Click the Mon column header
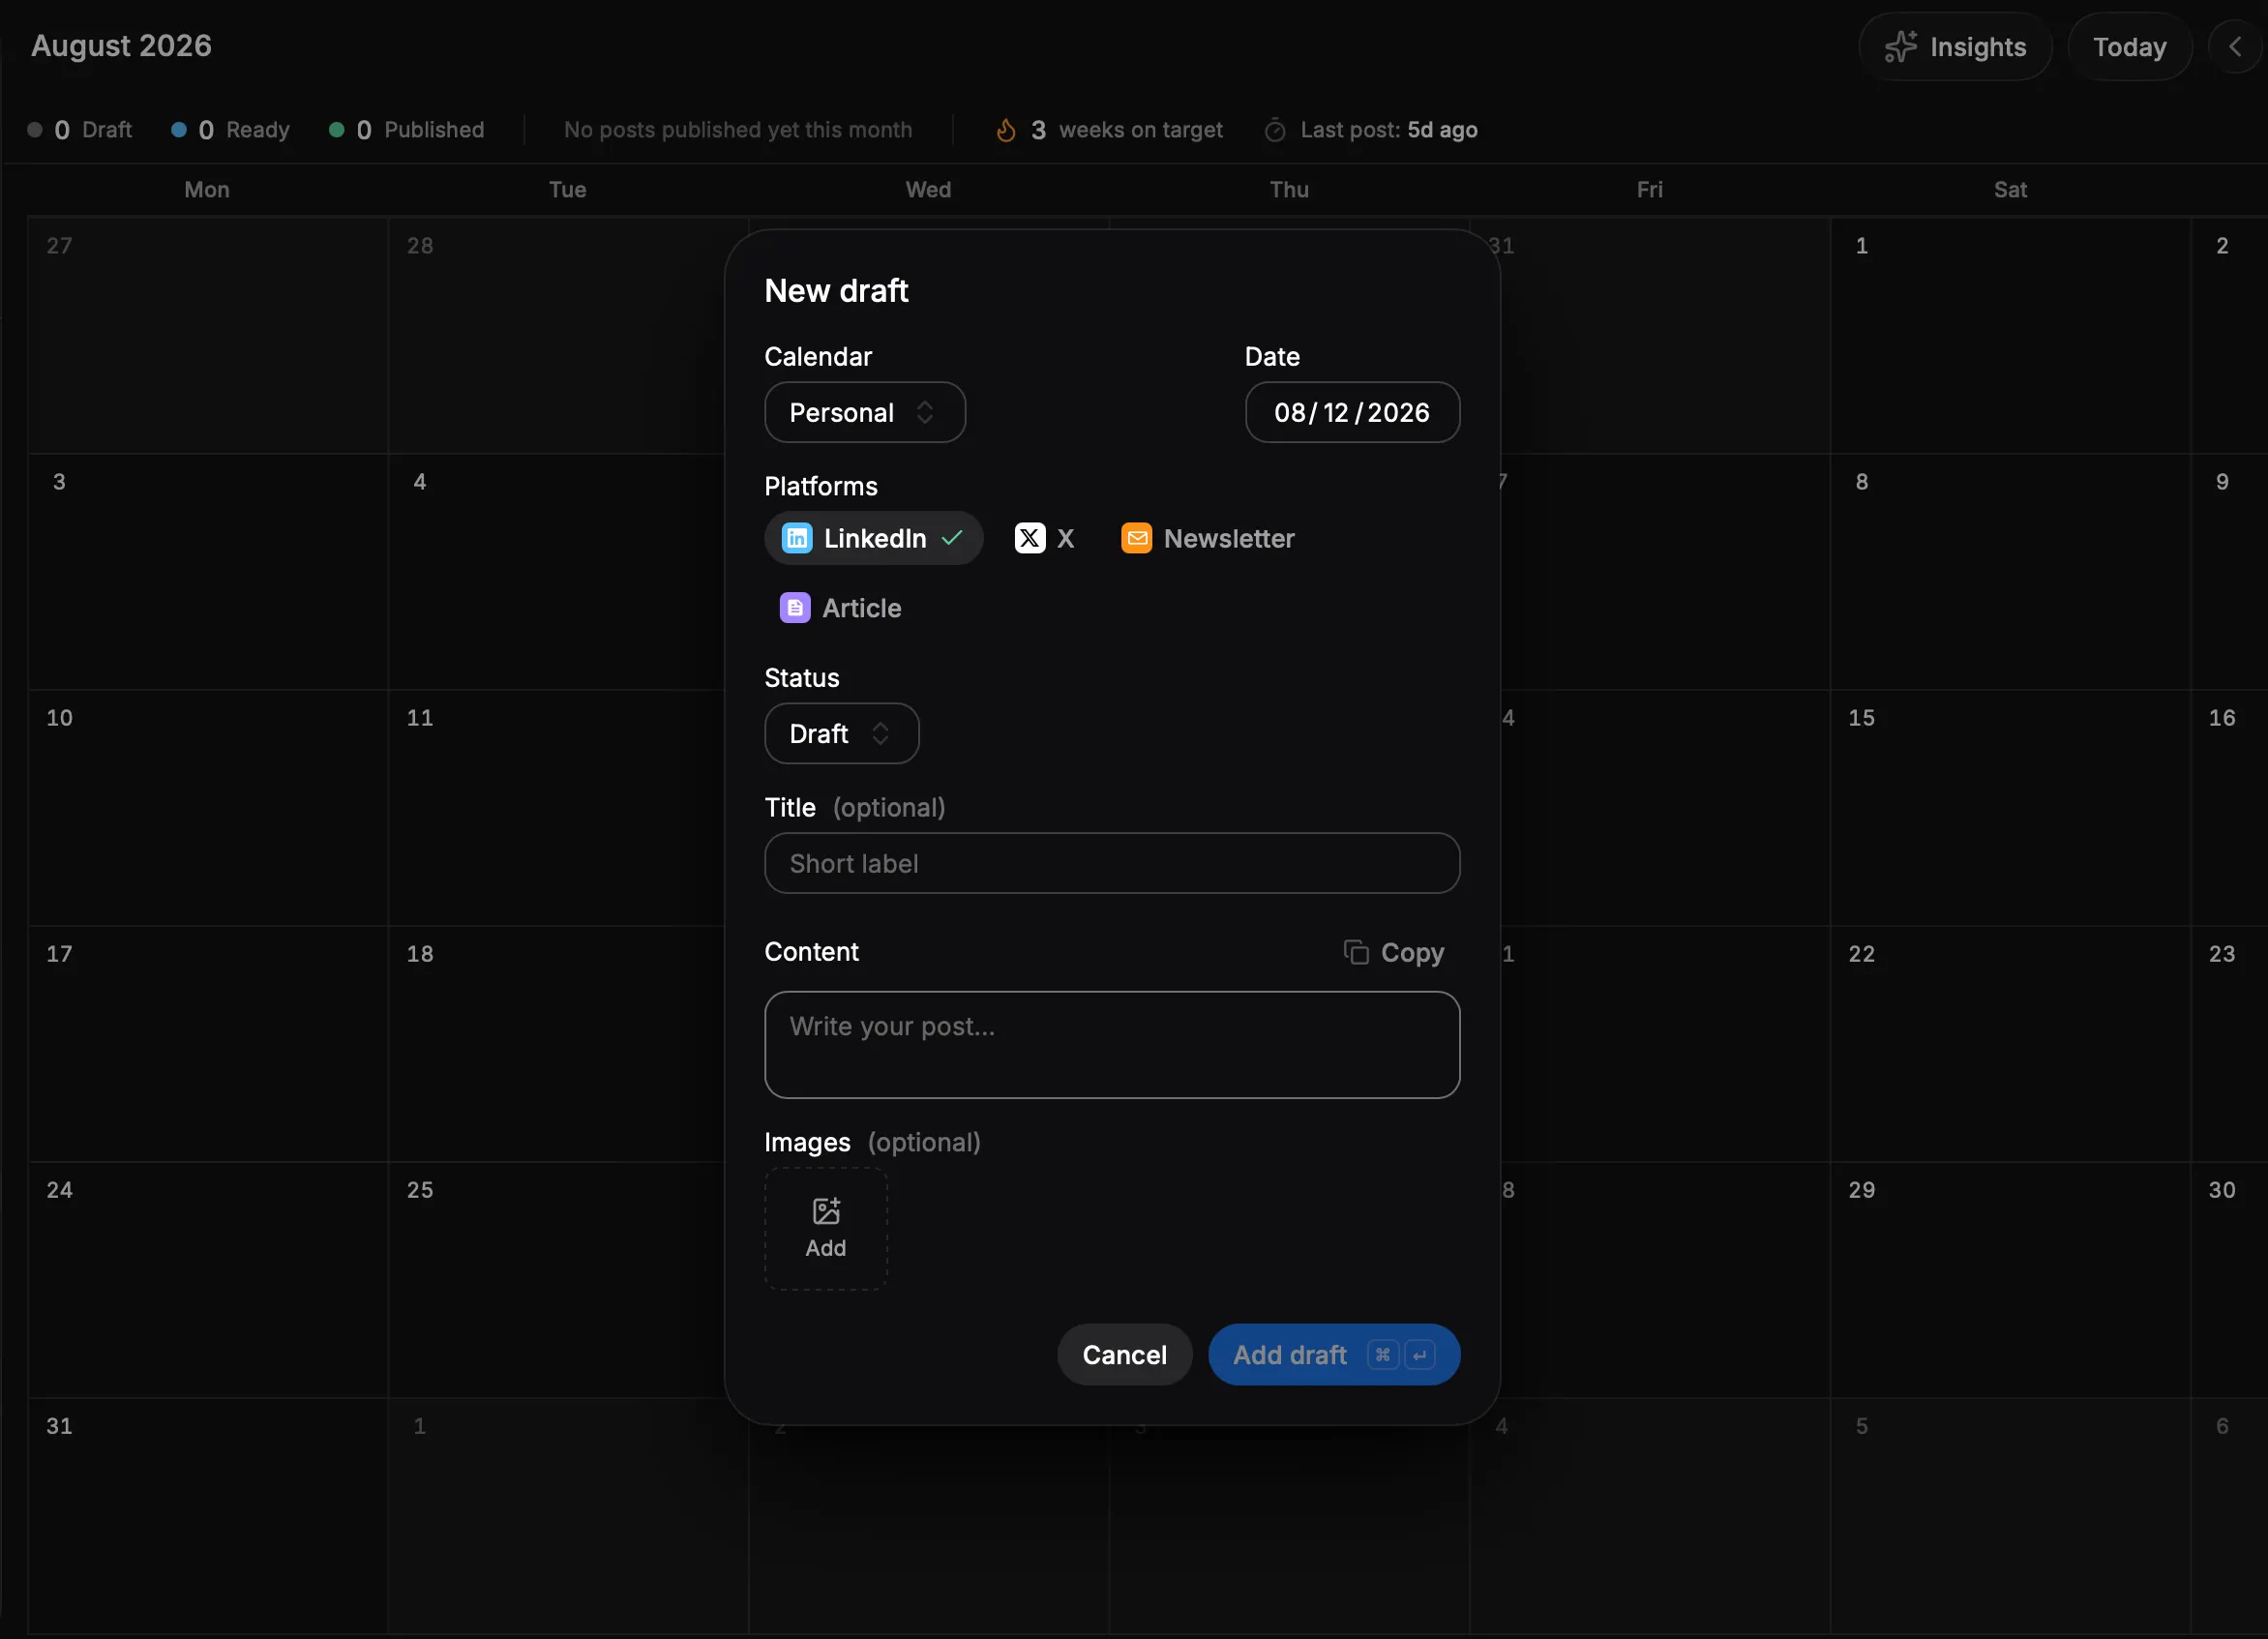Image resolution: width=2268 pixels, height=1639 pixels. 207,189
